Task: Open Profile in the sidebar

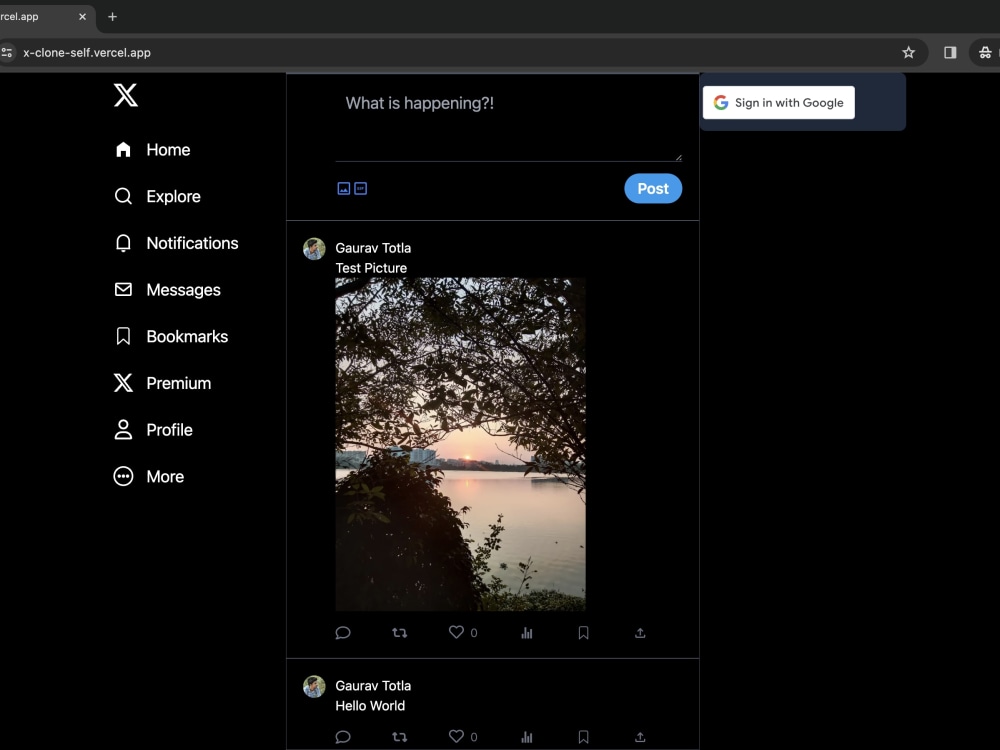Action: [x=153, y=430]
